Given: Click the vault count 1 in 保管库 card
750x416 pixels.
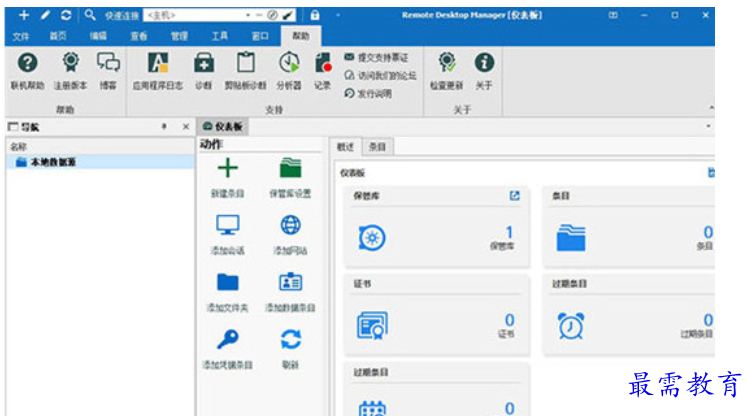Looking at the screenshot, I should [509, 232].
